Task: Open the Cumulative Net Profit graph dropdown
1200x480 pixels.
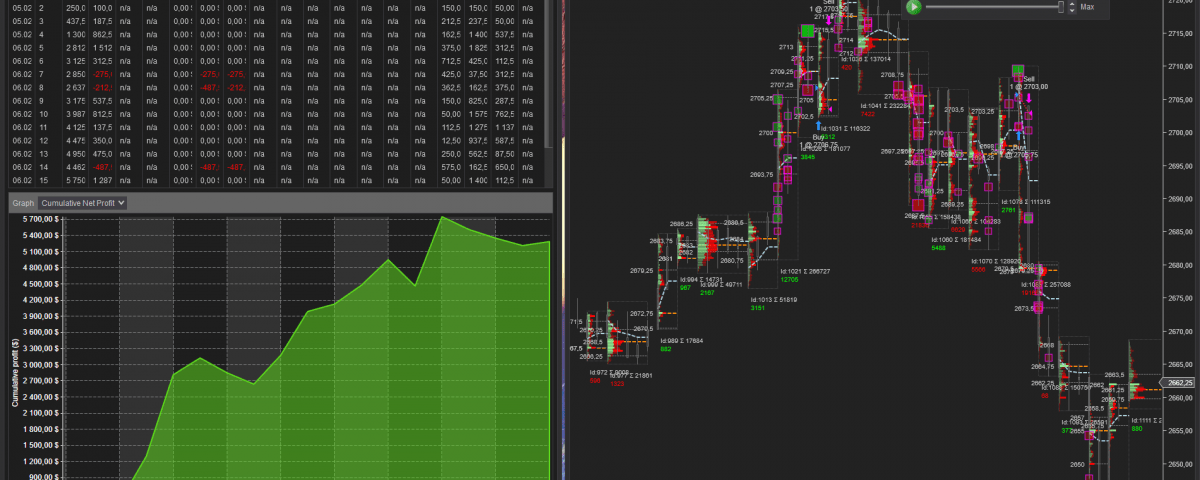Action: [x=83, y=202]
